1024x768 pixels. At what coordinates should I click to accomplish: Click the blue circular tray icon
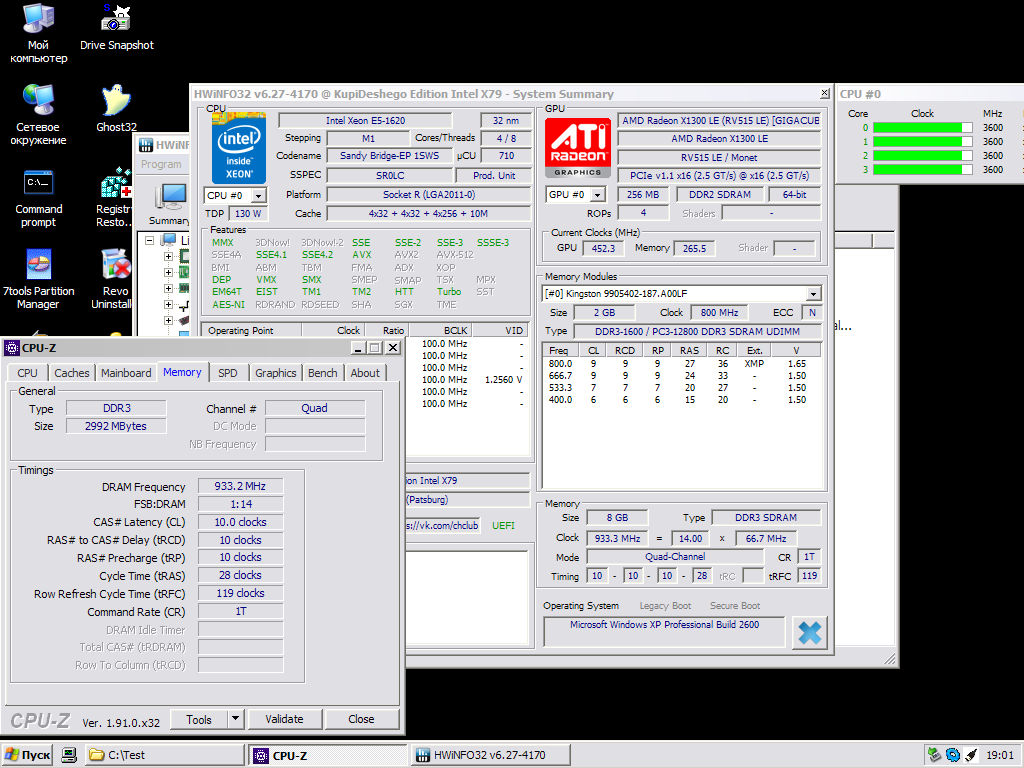pos(953,755)
